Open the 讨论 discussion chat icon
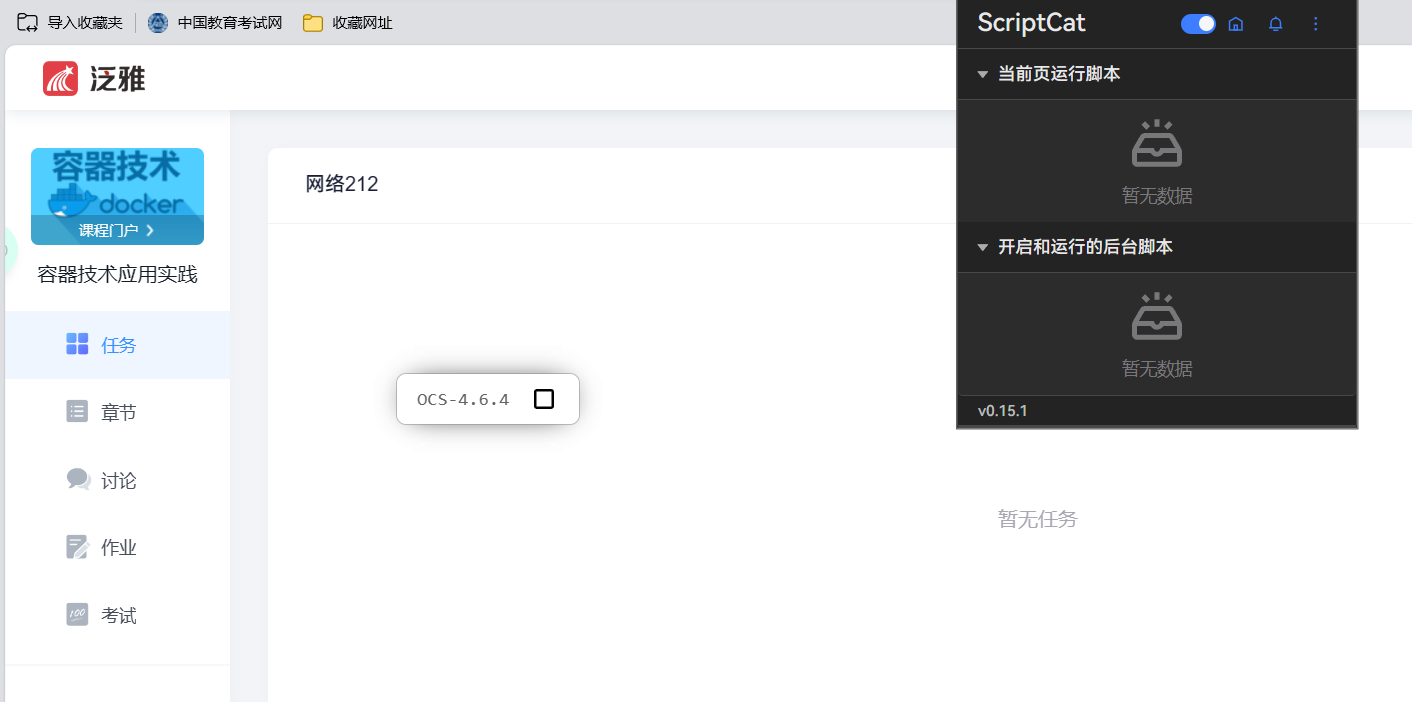 [x=77, y=479]
